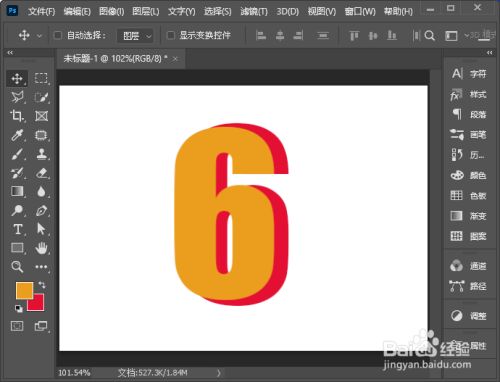The width and height of the screenshot is (500, 382).
Task: Activate the Type tool
Action: click(x=17, y=229)
